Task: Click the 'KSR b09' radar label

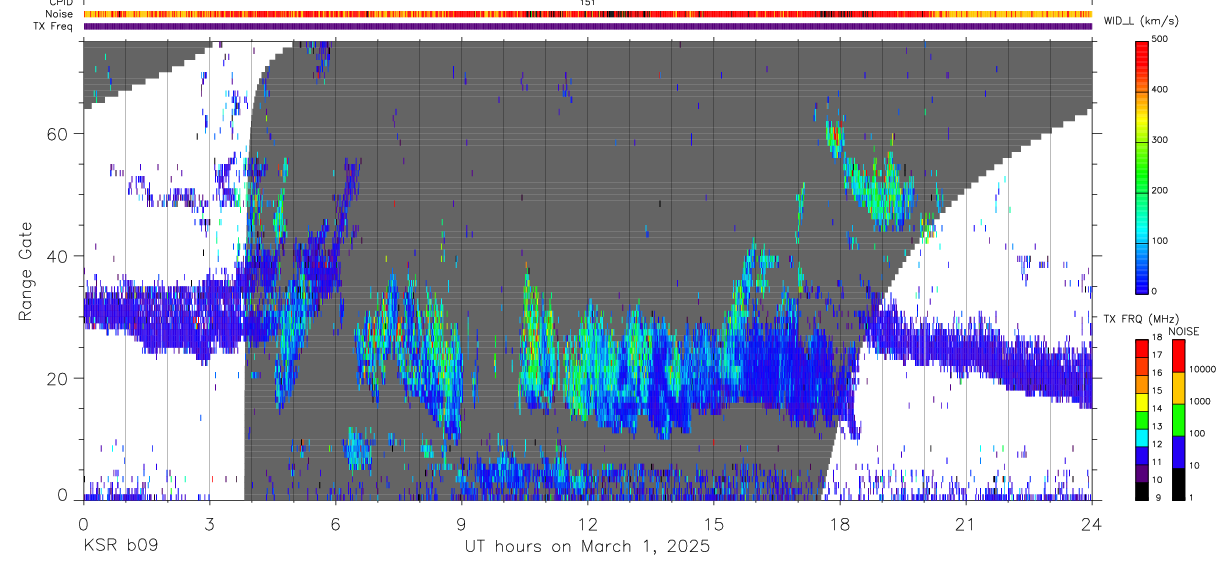Action: (x=120, y=547)
